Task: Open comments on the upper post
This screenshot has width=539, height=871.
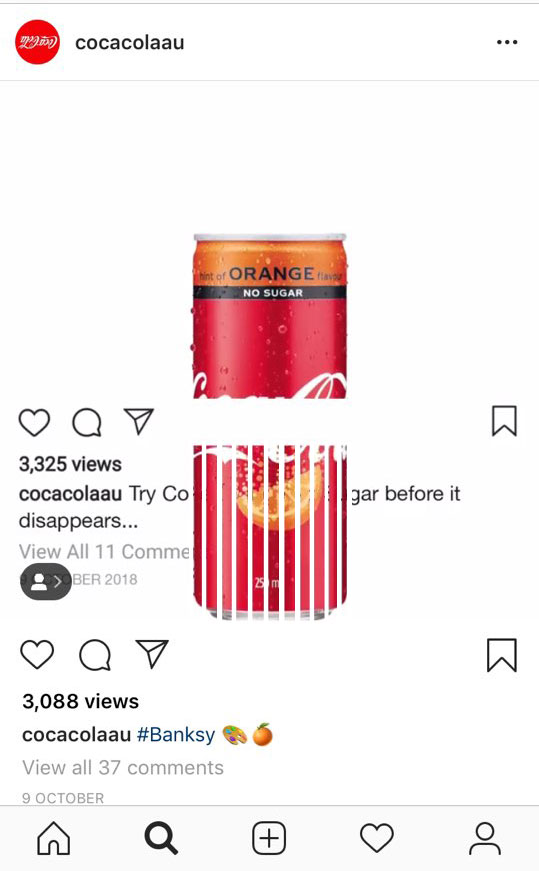Action: (87, 423)
